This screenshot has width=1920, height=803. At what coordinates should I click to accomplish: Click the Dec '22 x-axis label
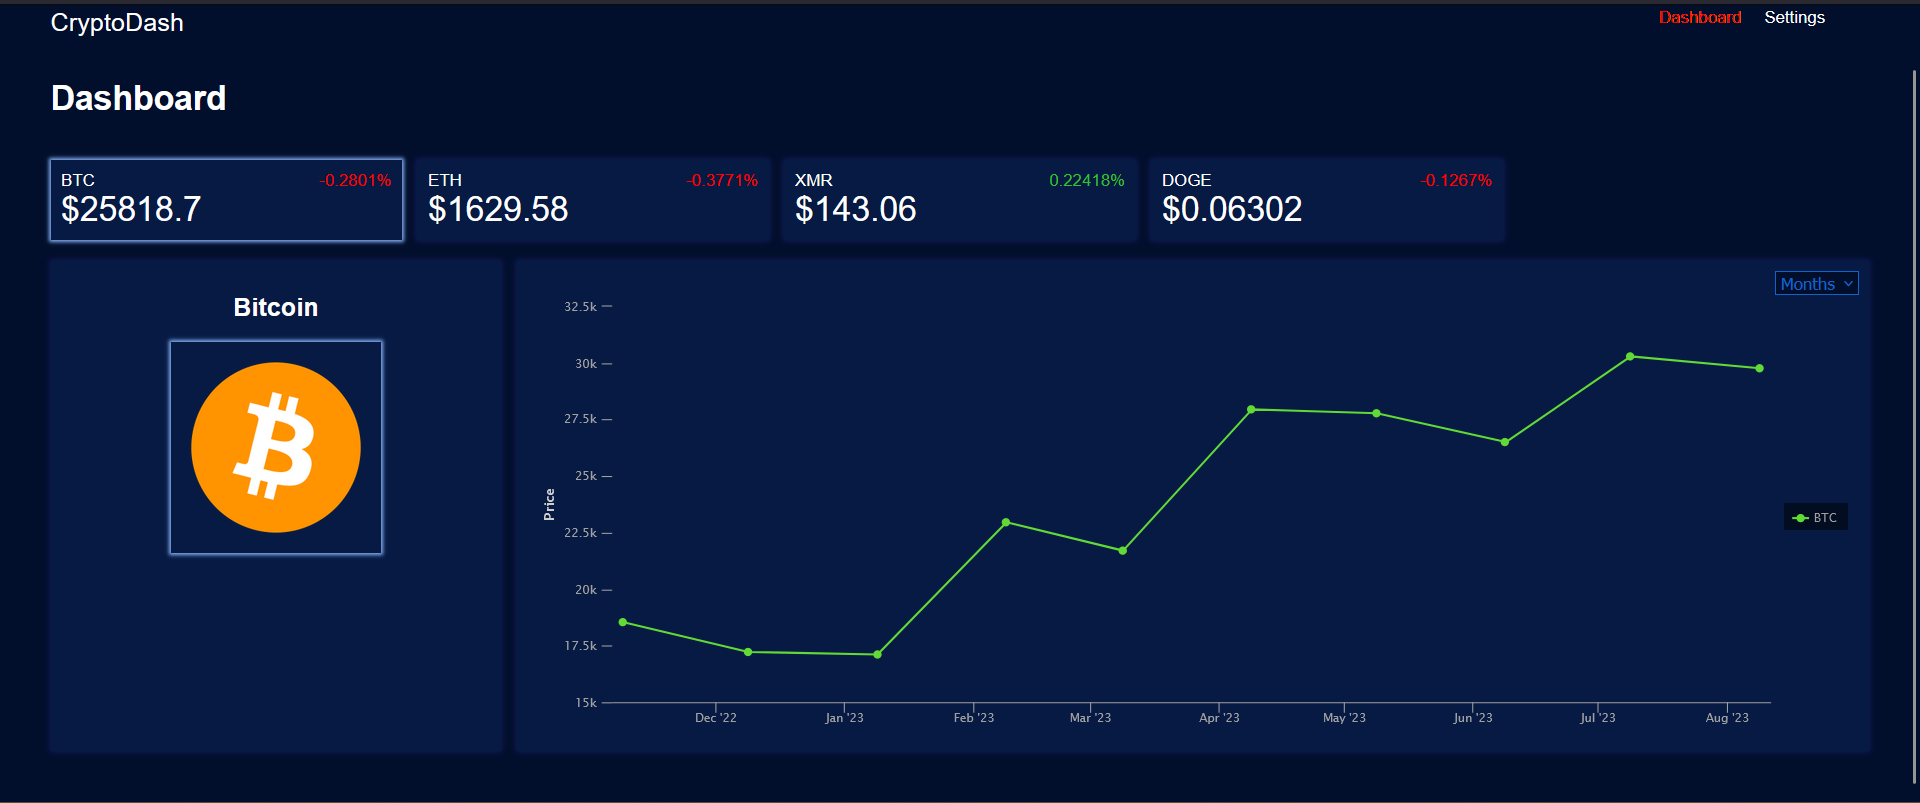(x=716, y=718)
